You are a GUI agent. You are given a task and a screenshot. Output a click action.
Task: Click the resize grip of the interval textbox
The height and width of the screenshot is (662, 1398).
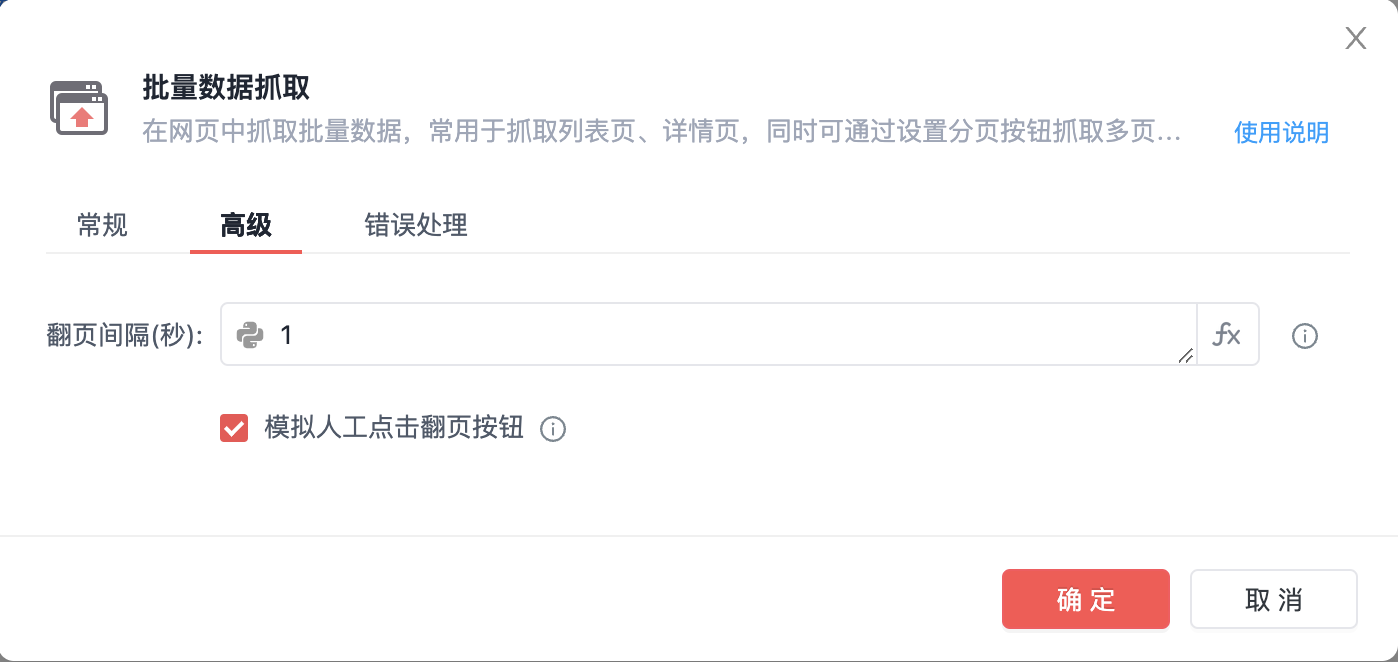point(1186,355)
